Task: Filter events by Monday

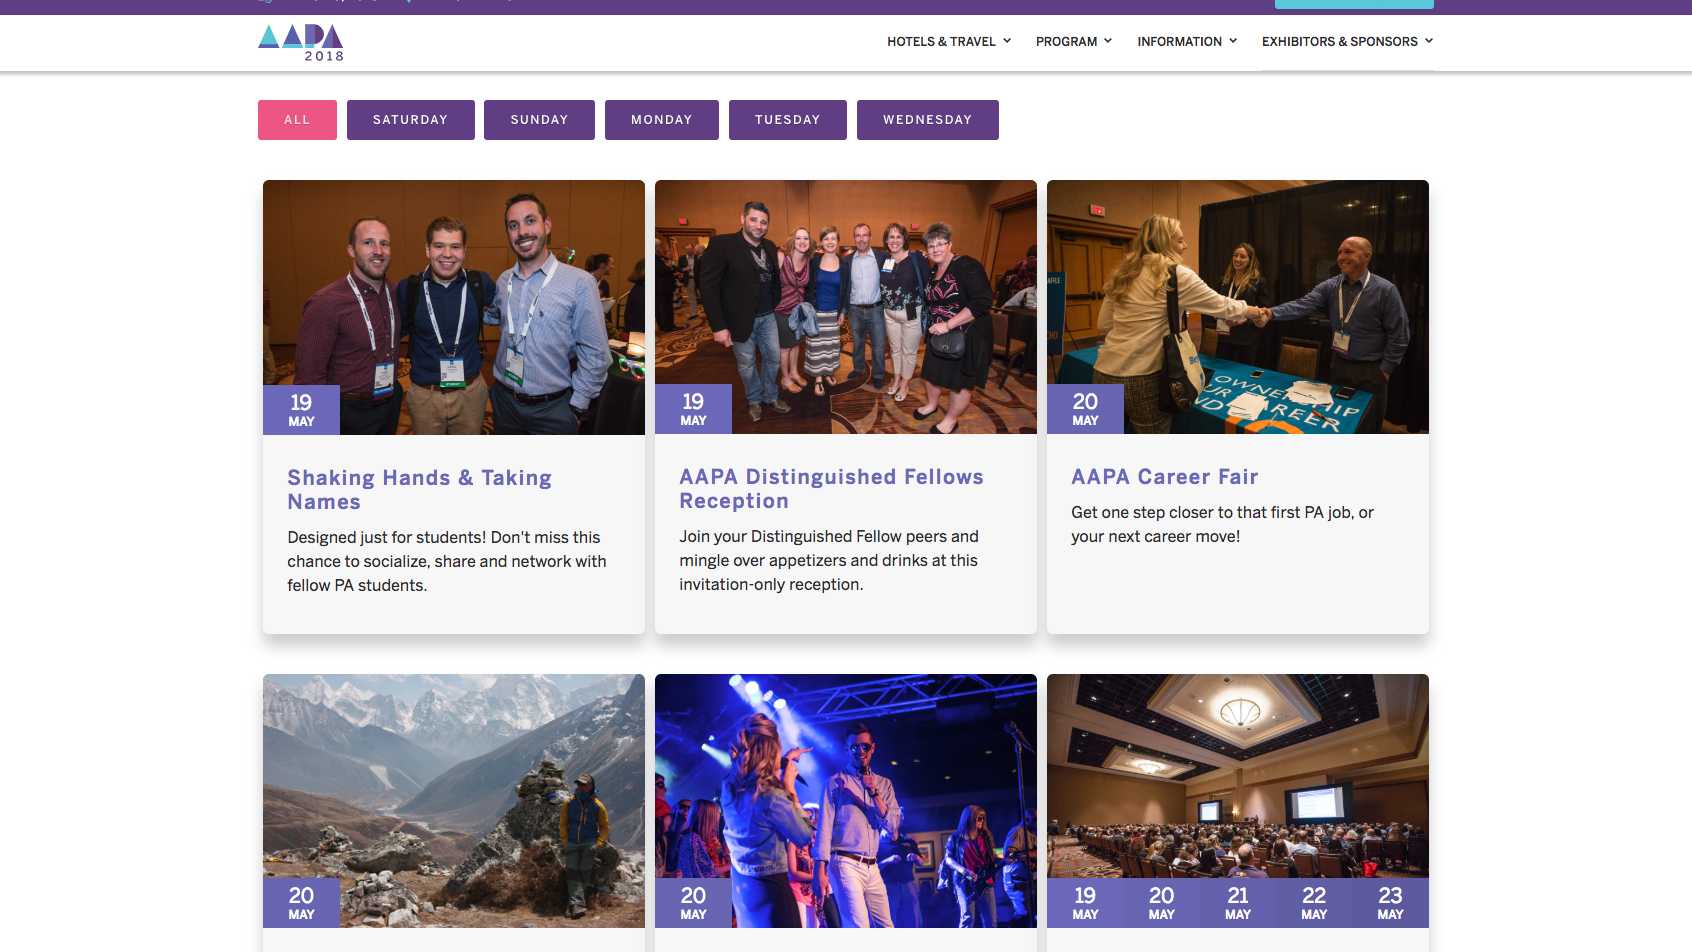Action: pos(662,120)
